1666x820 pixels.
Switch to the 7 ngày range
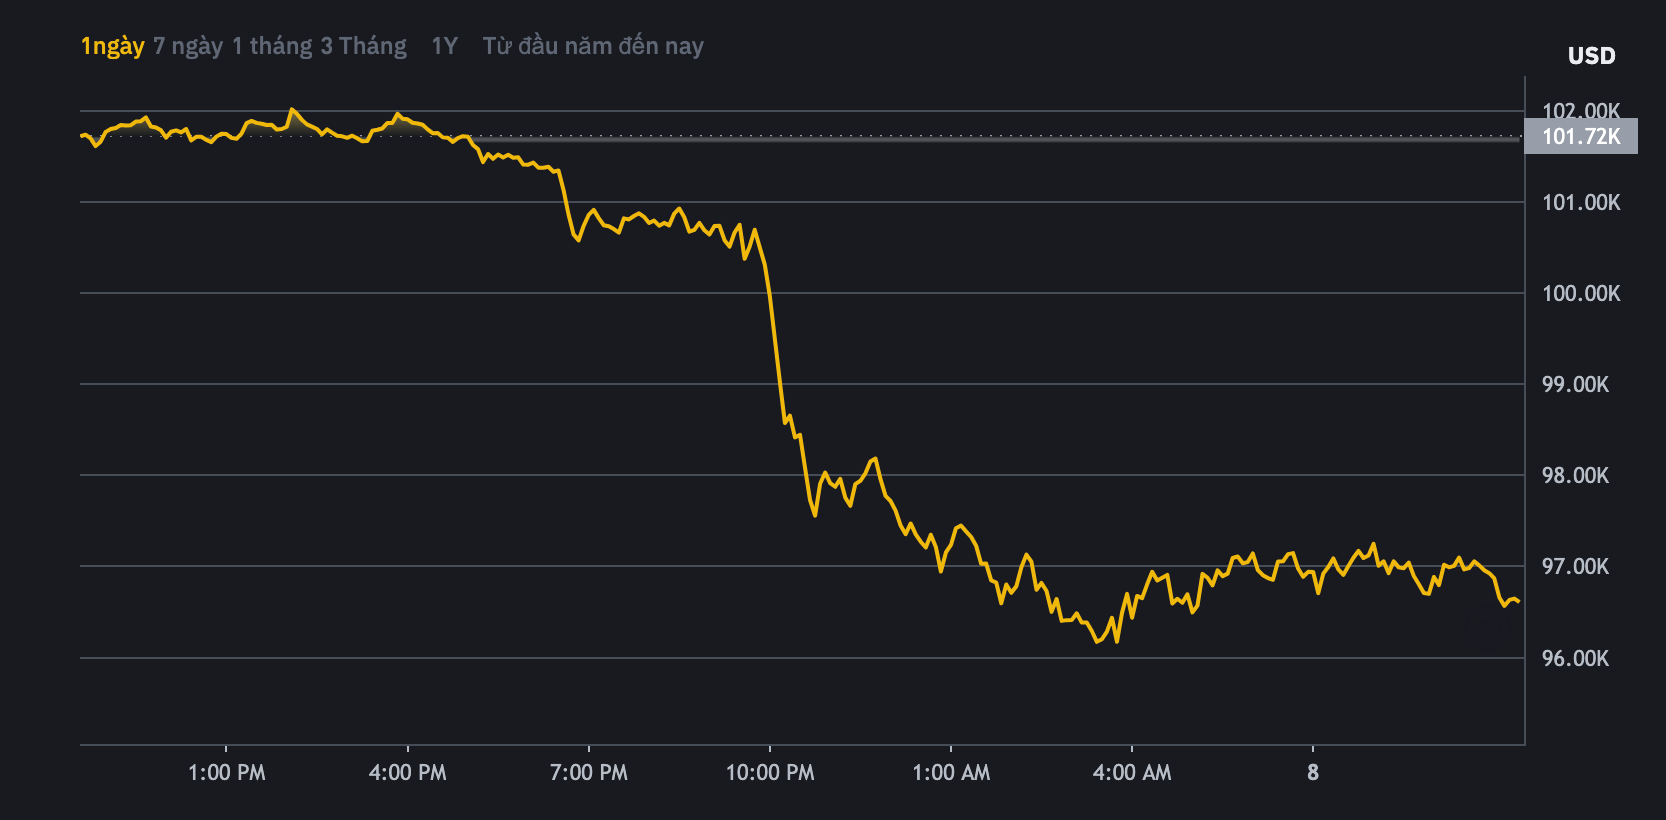click(x=188, y=46)
